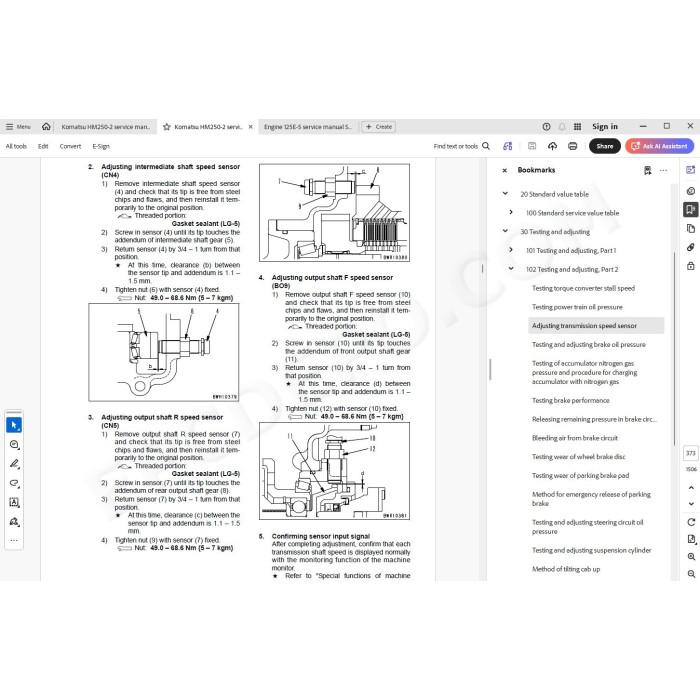Open bookmark Testing power train oil pressure
Image resolution: width=700 pixels, height=700 pixels.
tap(577, 307)
